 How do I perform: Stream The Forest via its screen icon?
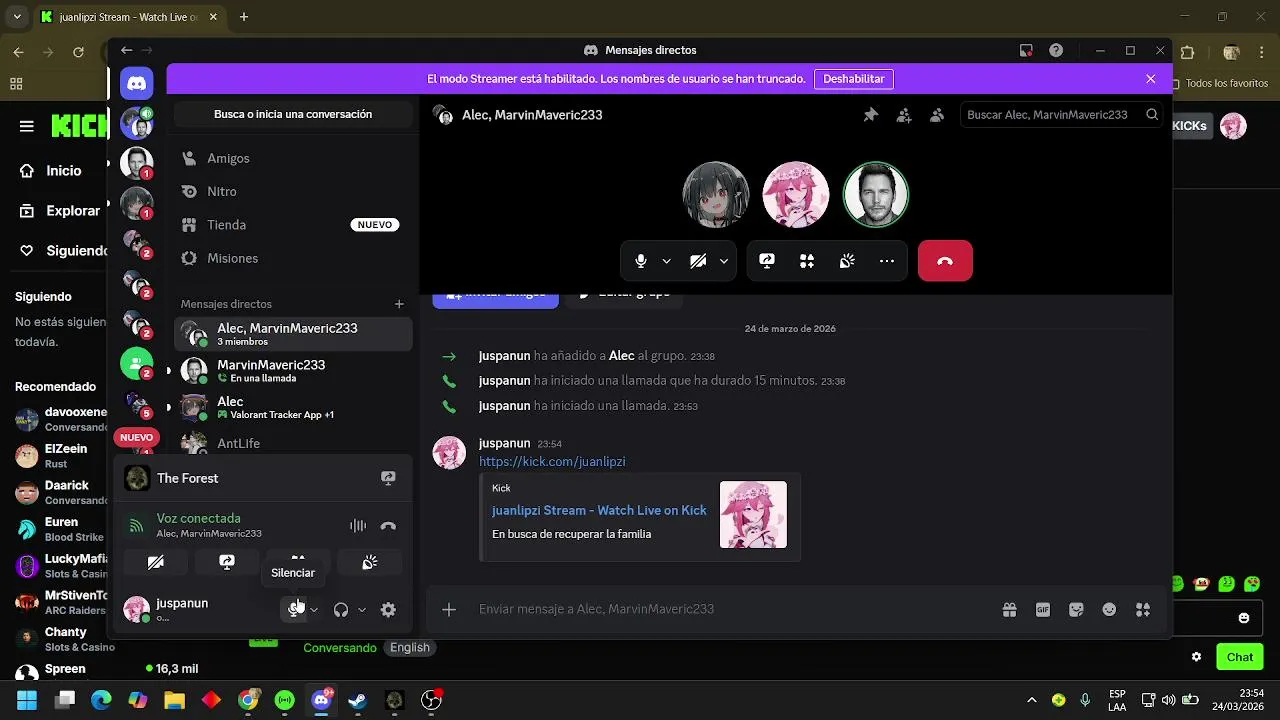[x=388, y=478]
